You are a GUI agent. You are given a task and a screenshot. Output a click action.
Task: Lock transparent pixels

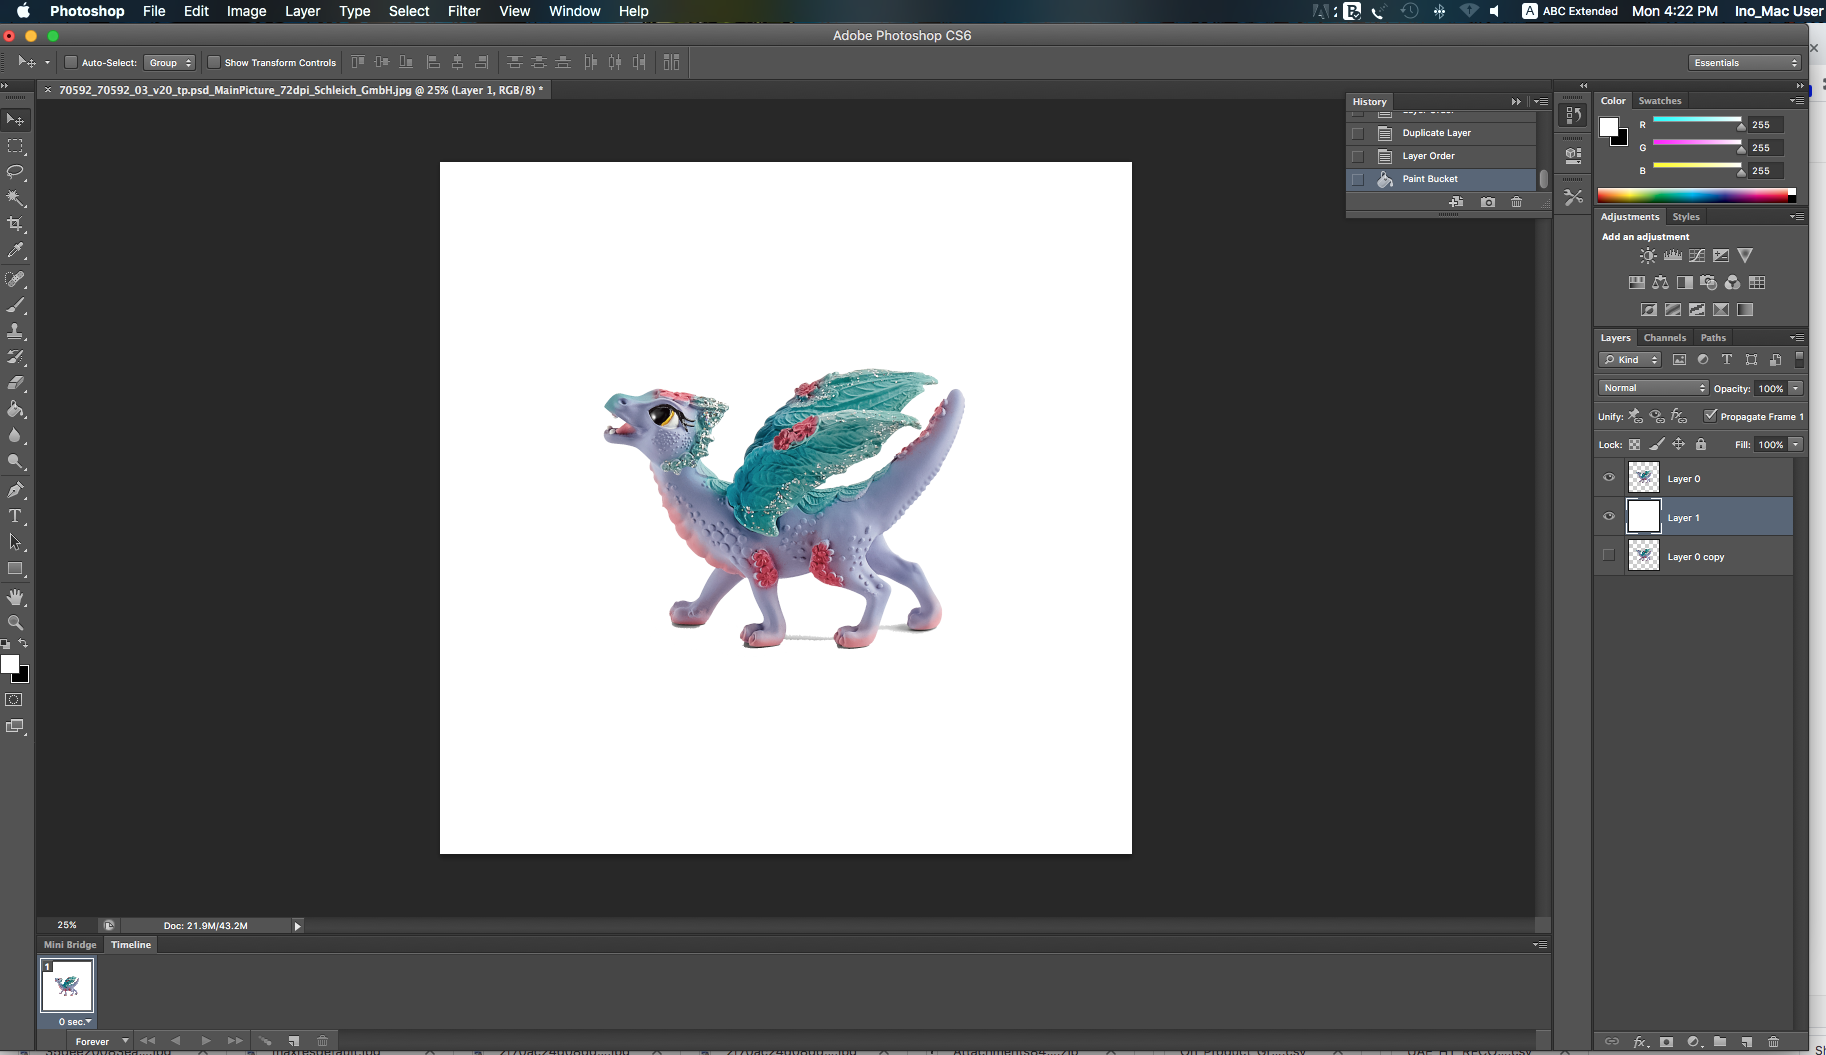[x=1634, y=445]
